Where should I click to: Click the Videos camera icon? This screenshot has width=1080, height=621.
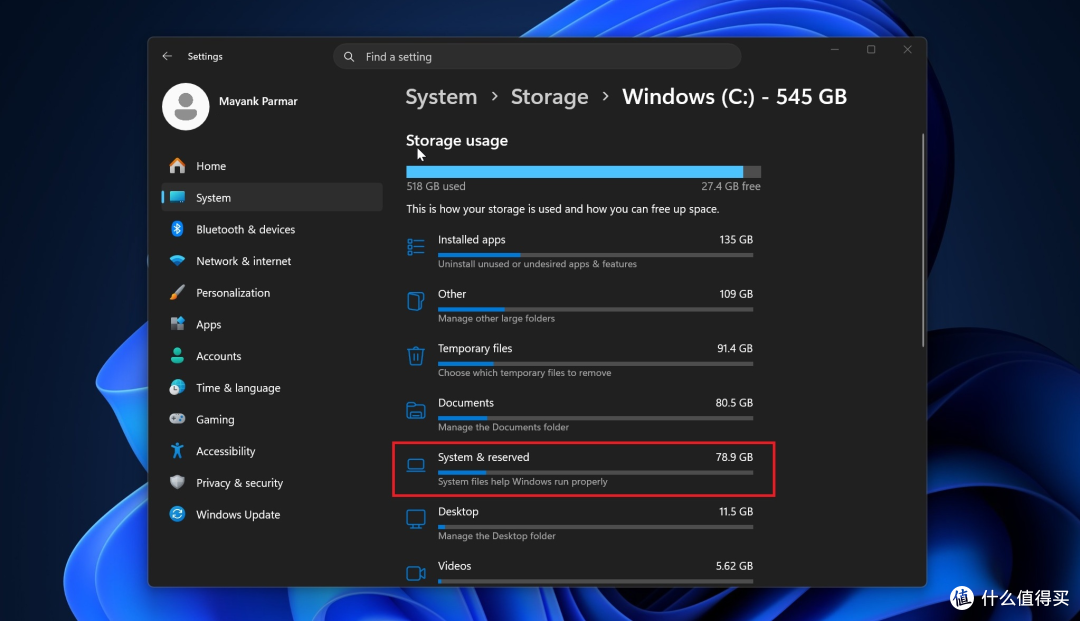pyautogui.click(x=415, y=573)
